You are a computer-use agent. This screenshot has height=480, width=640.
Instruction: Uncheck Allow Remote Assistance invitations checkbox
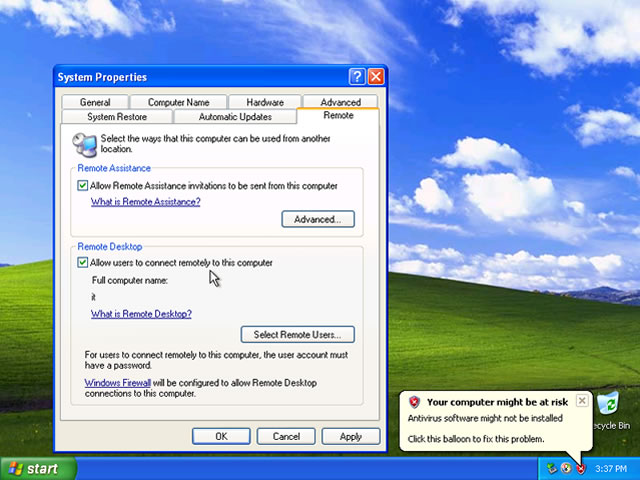(82, 186)
